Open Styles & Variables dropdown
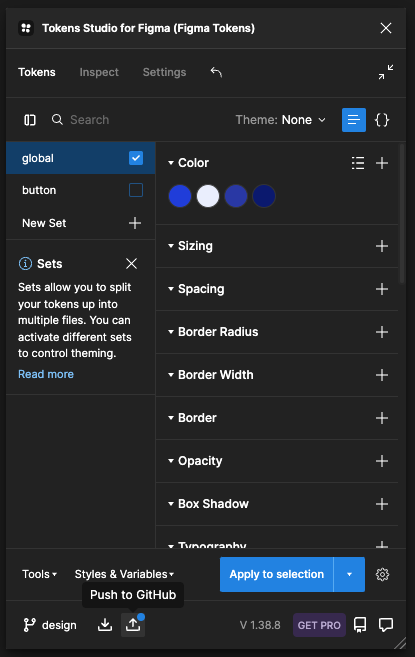This screenshot has width=415, height=657. point(124,574)
